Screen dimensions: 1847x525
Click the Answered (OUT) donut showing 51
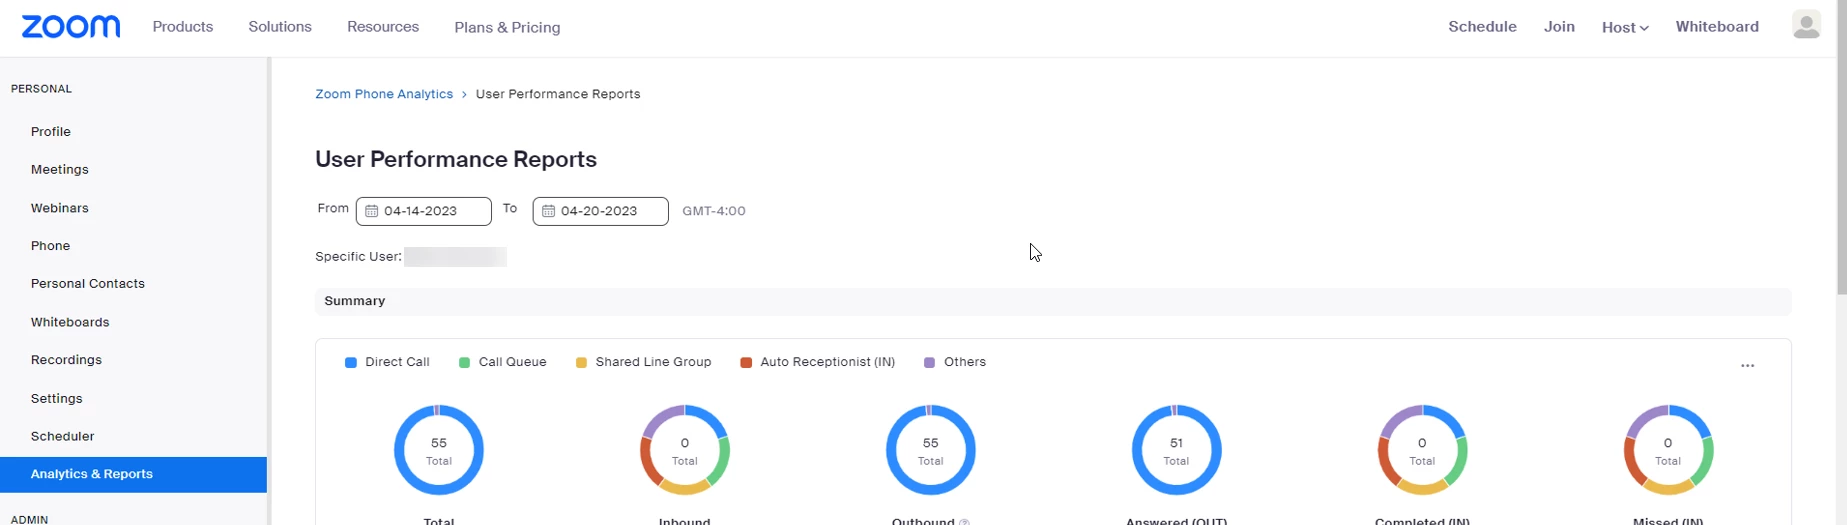1177,450
